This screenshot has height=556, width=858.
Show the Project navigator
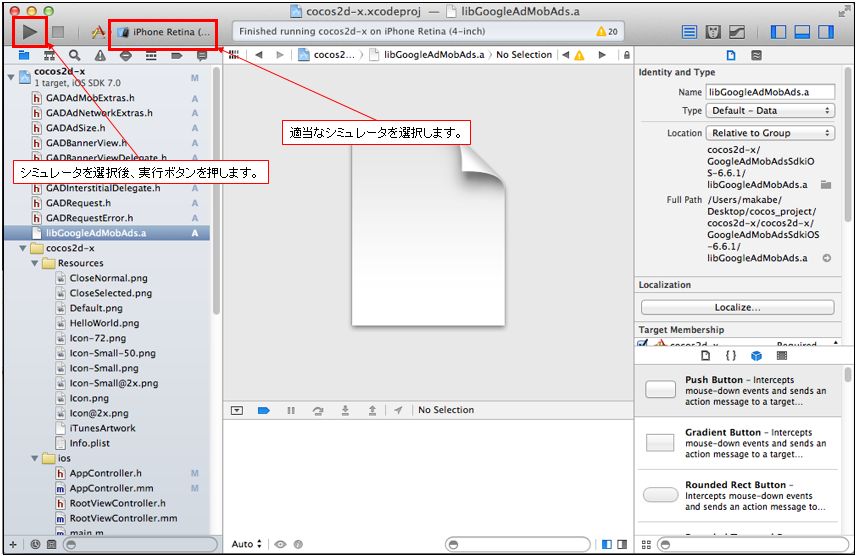pyautogui.click(x=24, y=55)
